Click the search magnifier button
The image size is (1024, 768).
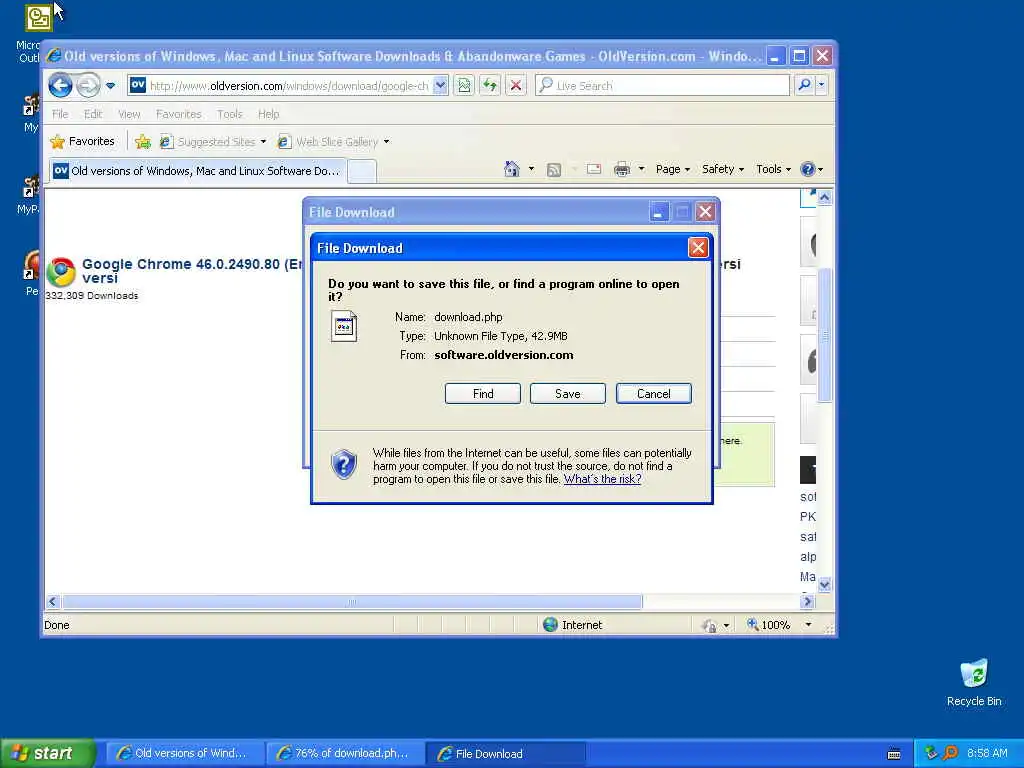pos(805,85)
